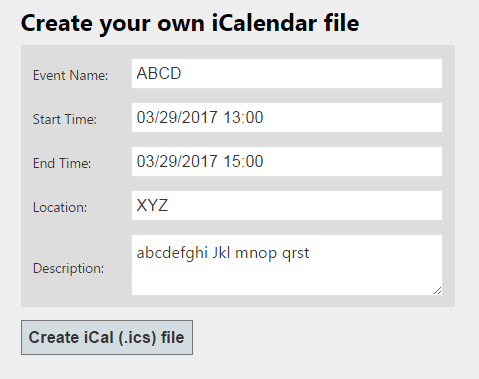Place cursor on 15:00 in End Time
Image resolution: width=479 pixels, height=379 pixels.
pos(243,161)
